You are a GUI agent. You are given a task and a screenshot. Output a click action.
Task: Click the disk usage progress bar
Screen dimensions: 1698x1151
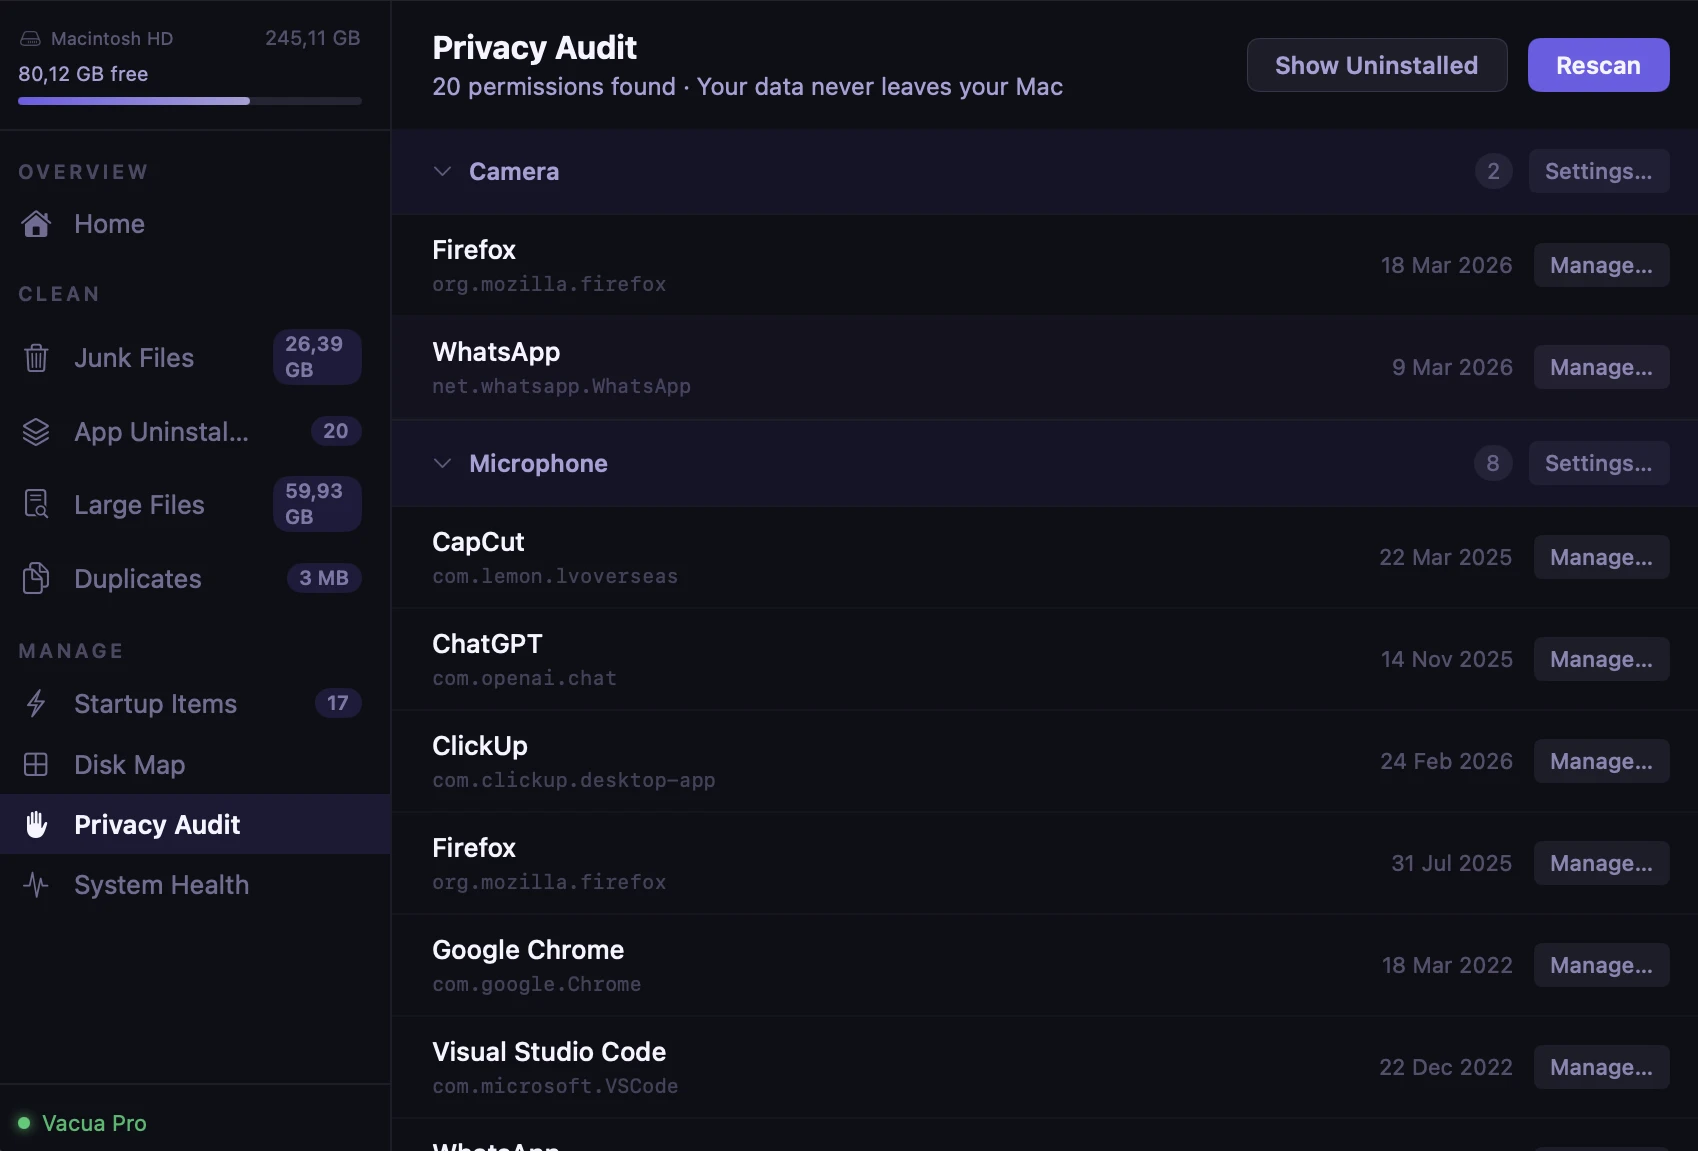click(190, 101)
